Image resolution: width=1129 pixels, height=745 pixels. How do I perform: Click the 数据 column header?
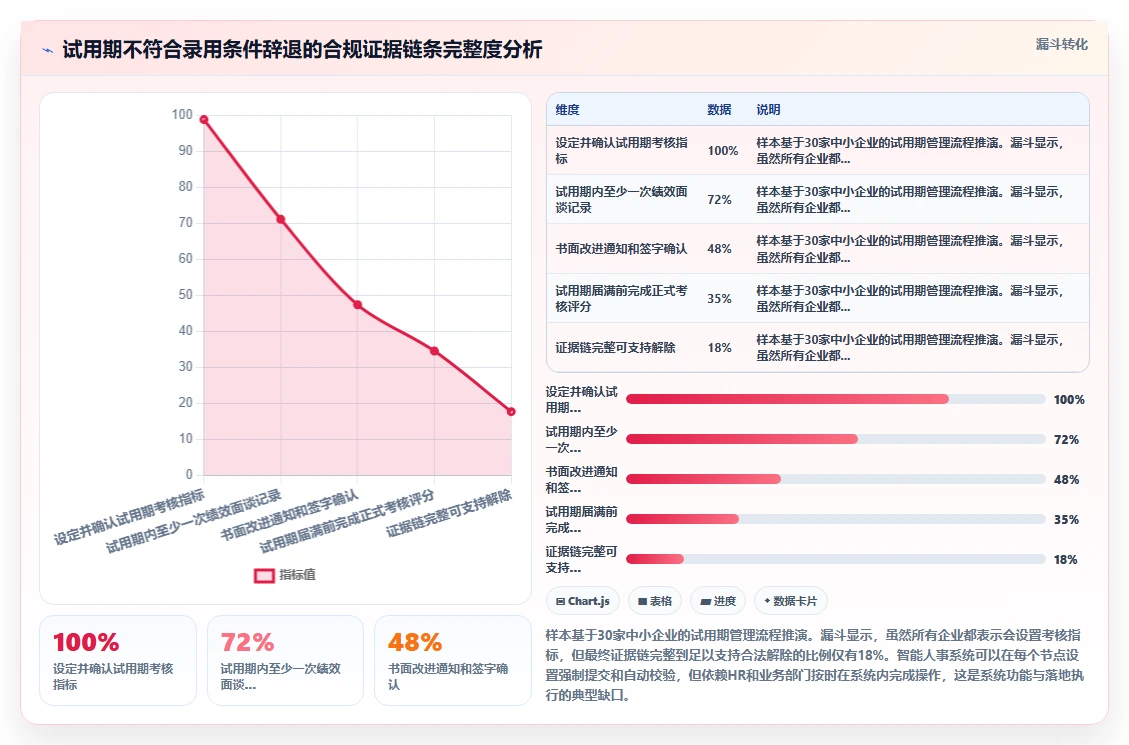point(719,109)
